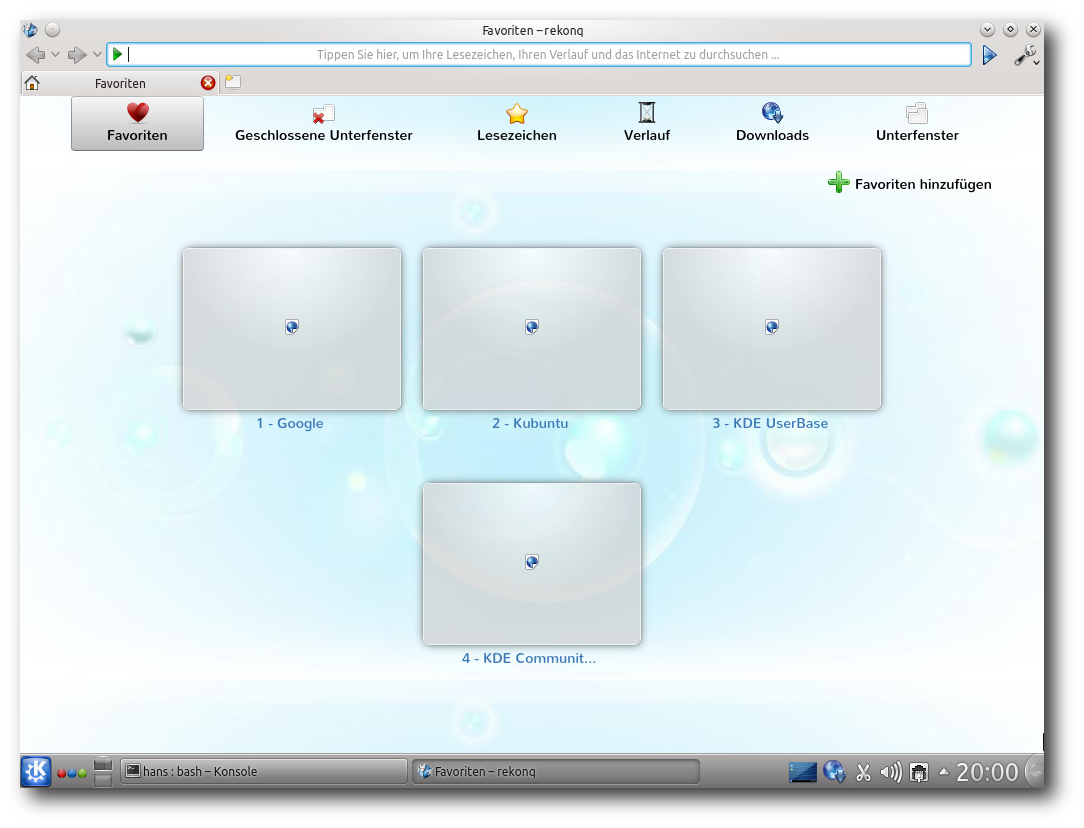Open the forward history dropdown arrow
1084x828 pixels.
[x=97, y=55]
